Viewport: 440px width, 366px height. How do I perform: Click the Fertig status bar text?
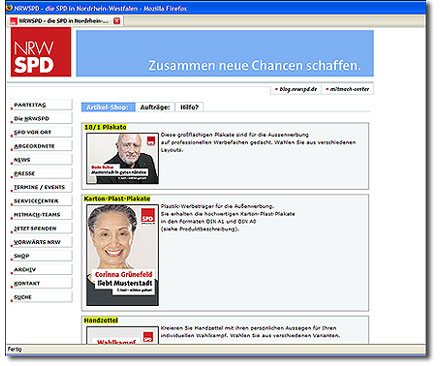(15, 349)
